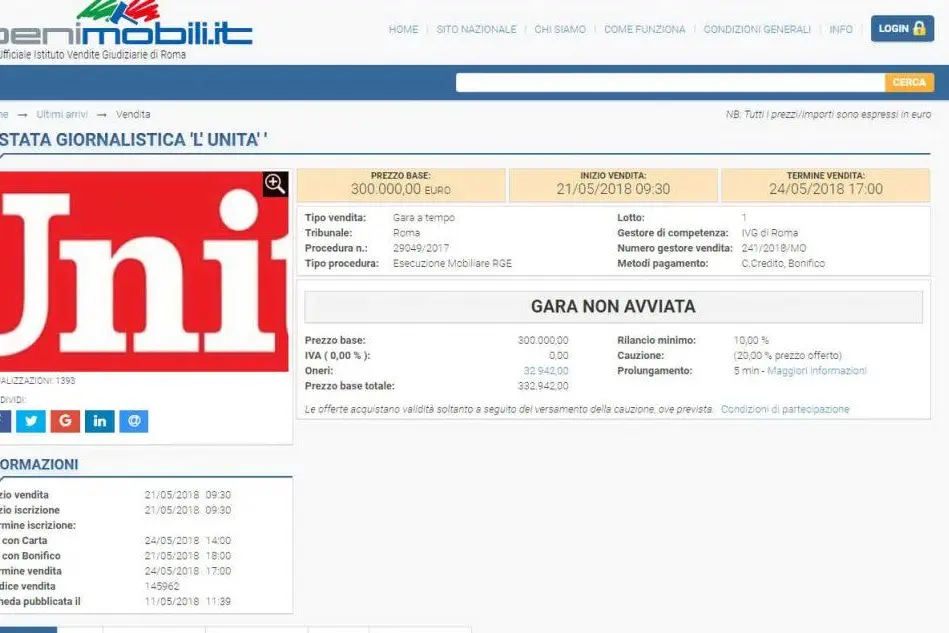Open the INFO menu item

(x=841, y=29)
